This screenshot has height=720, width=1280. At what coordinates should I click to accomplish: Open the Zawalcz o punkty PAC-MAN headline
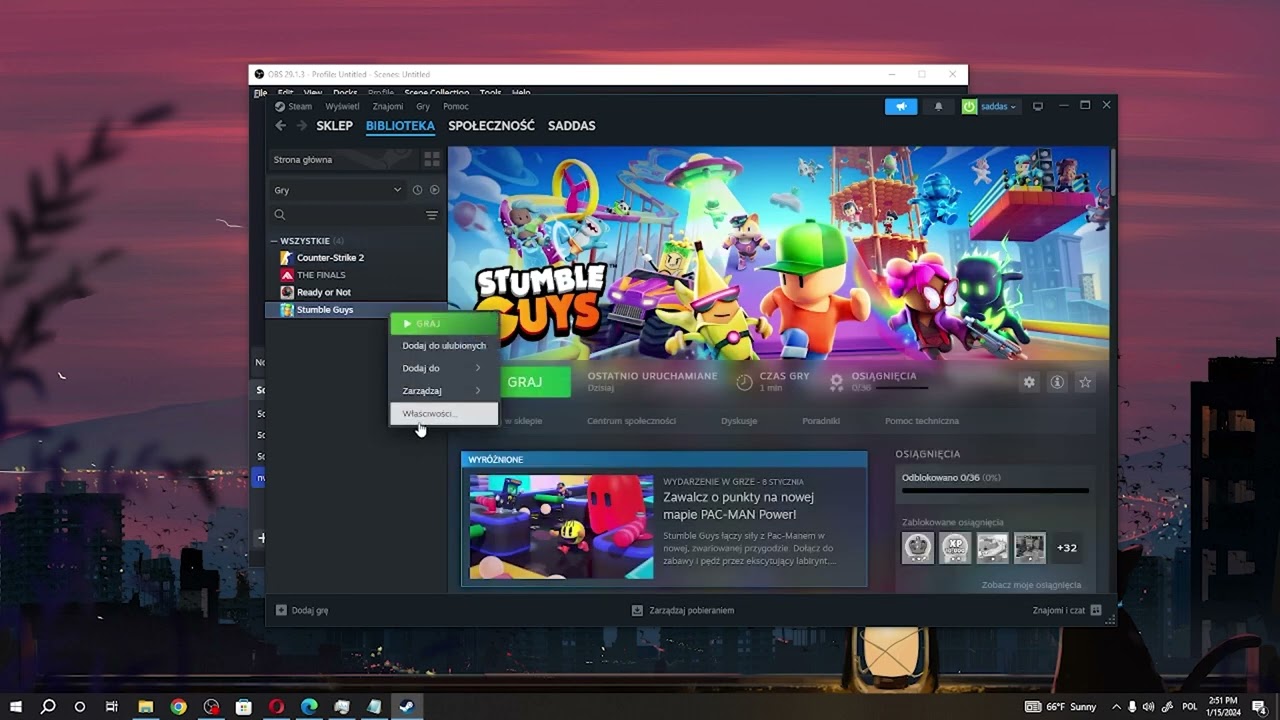point(738,506)
